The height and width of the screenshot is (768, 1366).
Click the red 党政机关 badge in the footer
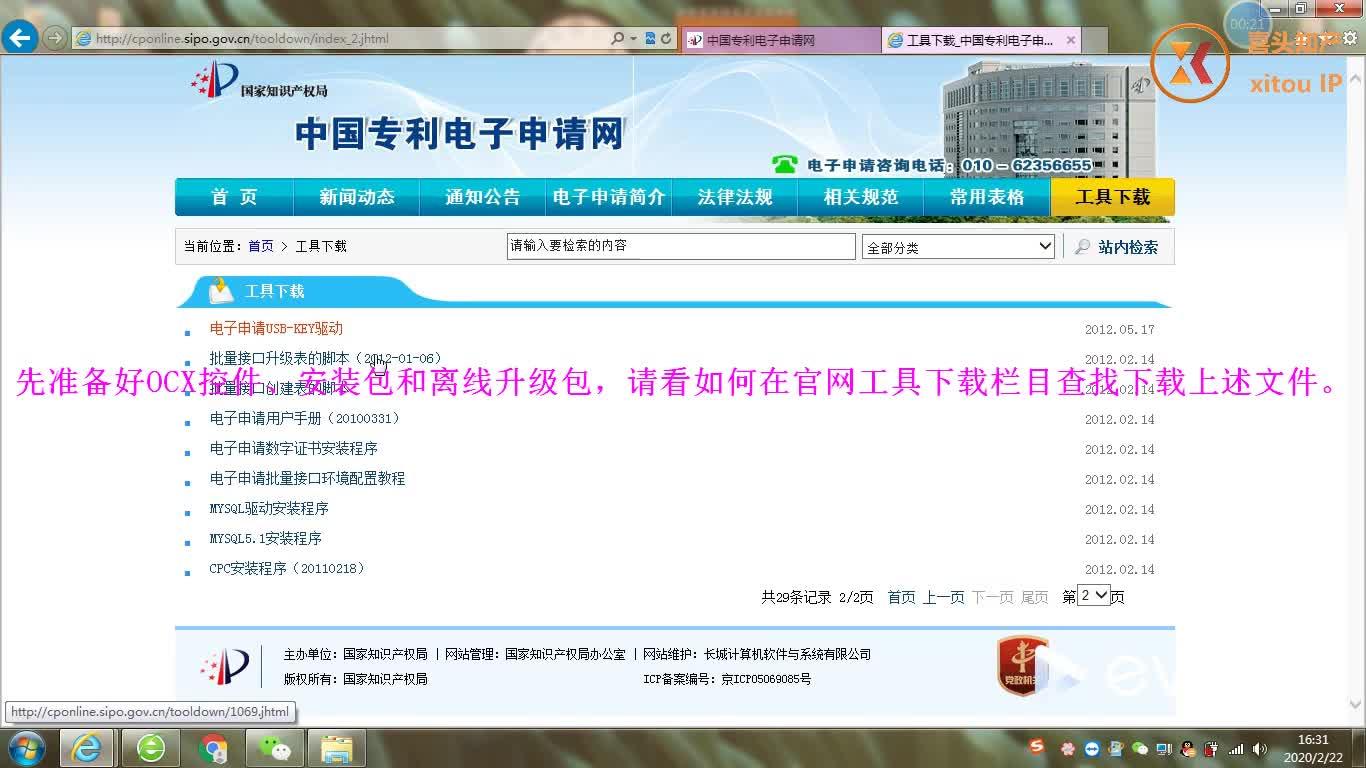[1022, 666]
